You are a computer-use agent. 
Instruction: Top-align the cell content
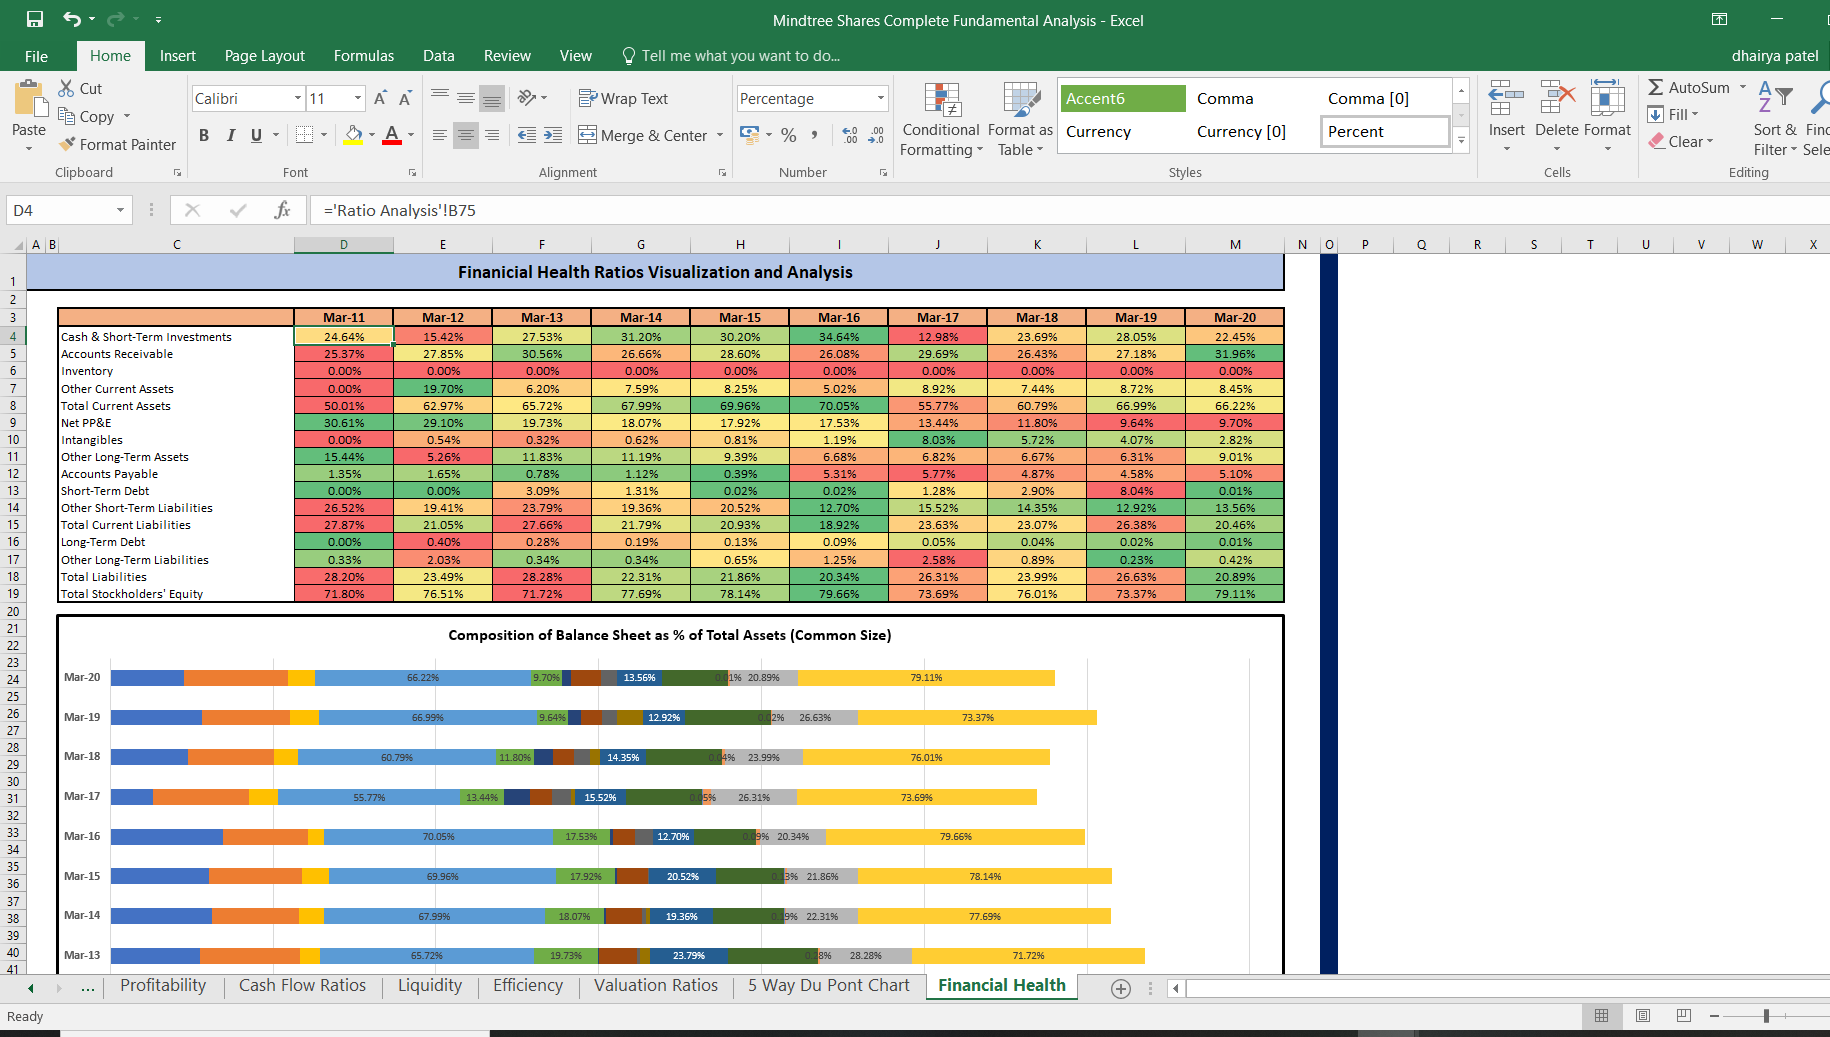tap(440, 97)
